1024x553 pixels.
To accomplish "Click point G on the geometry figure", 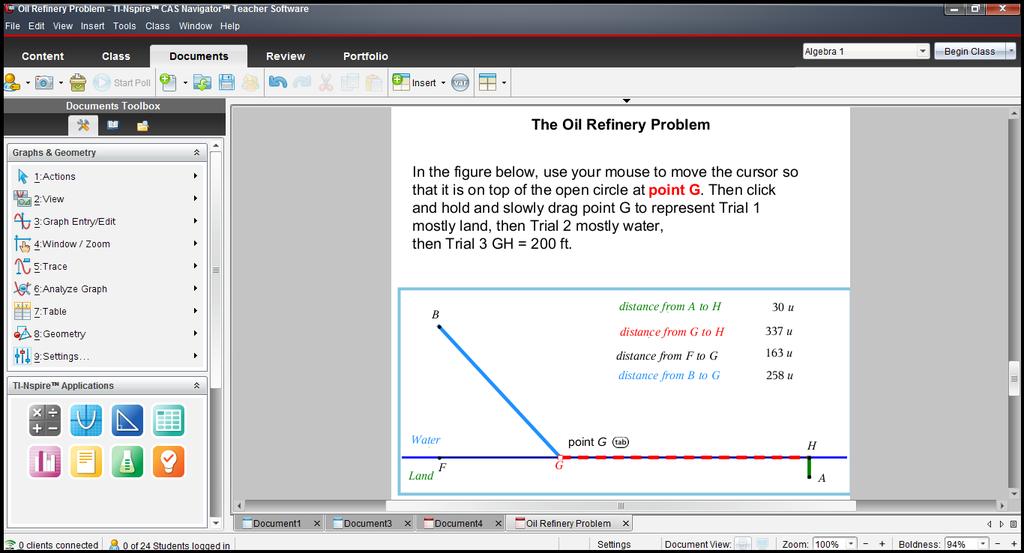I will (560, 457).
